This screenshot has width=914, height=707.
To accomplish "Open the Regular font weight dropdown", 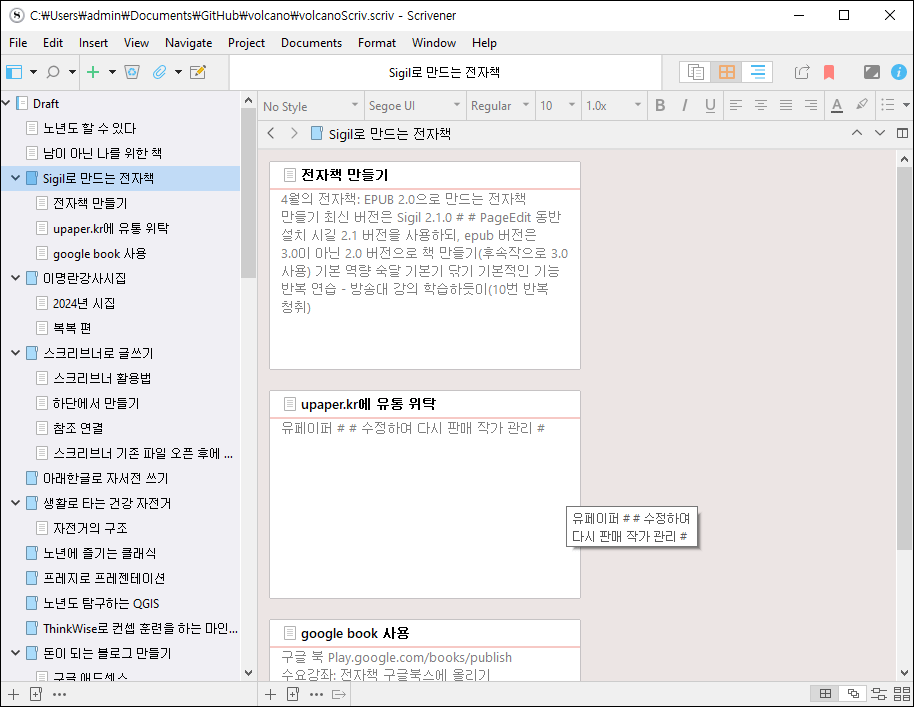I will coord(500,106).
